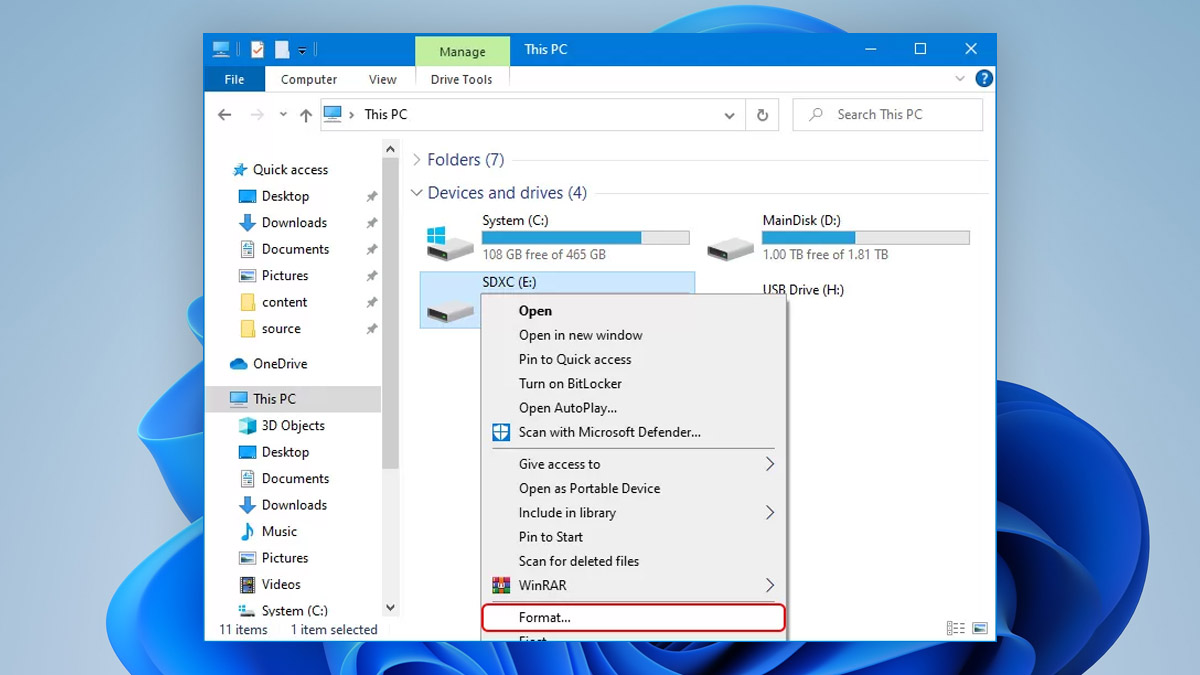Viewport: 1200px width, 675px height.
Task: Open Videos under This PC
Action: [281, 585]
